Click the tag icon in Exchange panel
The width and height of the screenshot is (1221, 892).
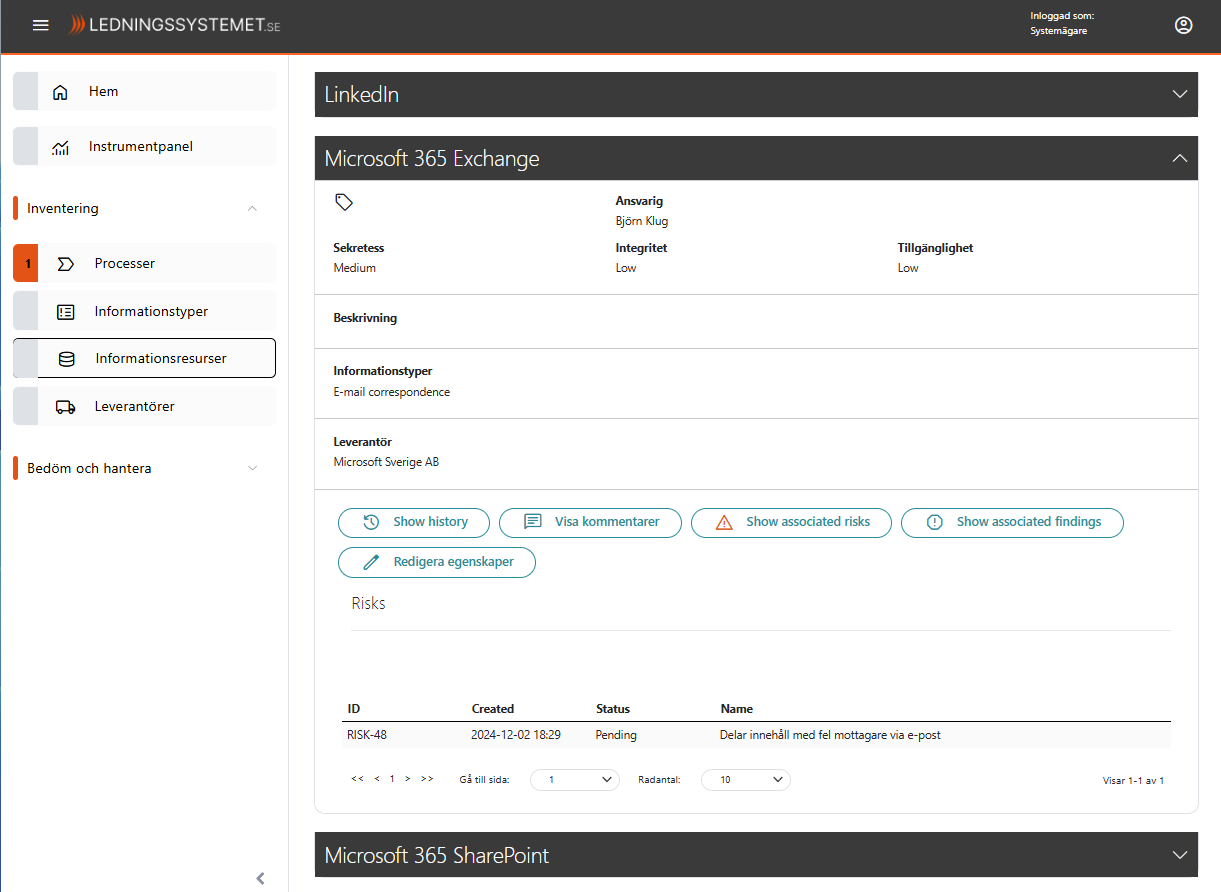pyautogui.click(x=344, y=202)
